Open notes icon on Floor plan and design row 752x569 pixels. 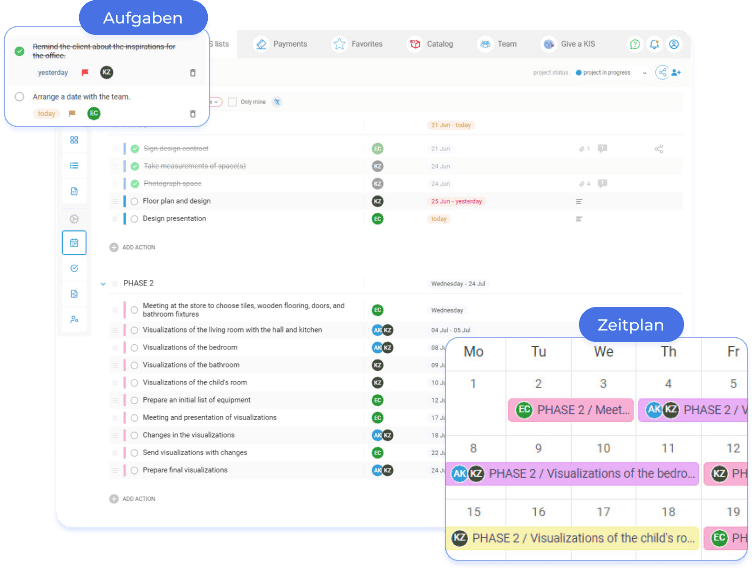(x=579, y=202)
